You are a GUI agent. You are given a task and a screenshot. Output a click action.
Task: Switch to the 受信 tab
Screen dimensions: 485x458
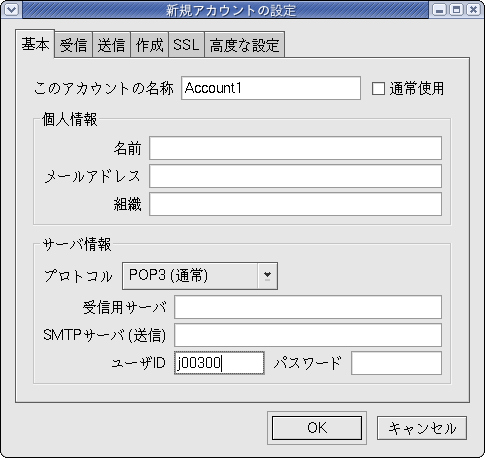pyautogui.click(x=73, y=45)
